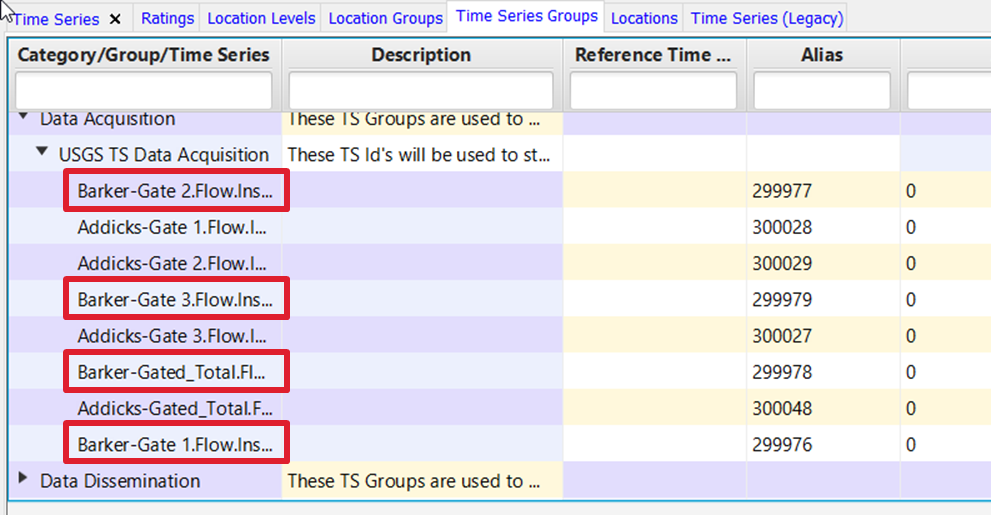991x515 pixels.
Task: Click alias value 300029
Action: [782, 264]
